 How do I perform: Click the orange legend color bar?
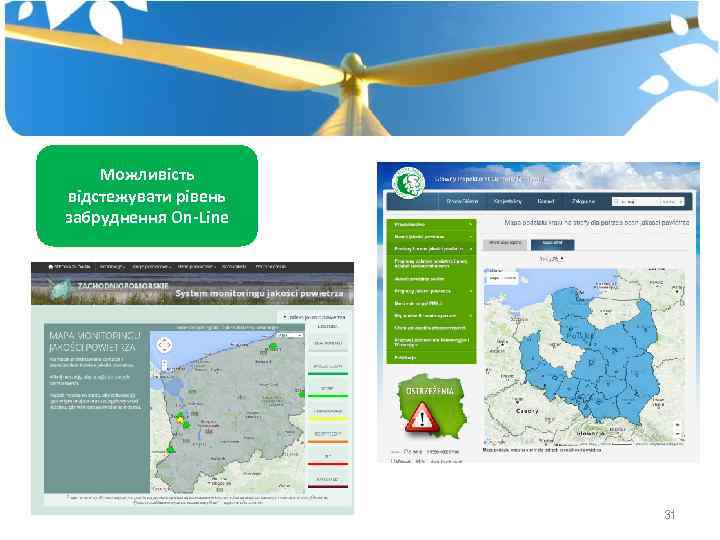pos(328,441)
